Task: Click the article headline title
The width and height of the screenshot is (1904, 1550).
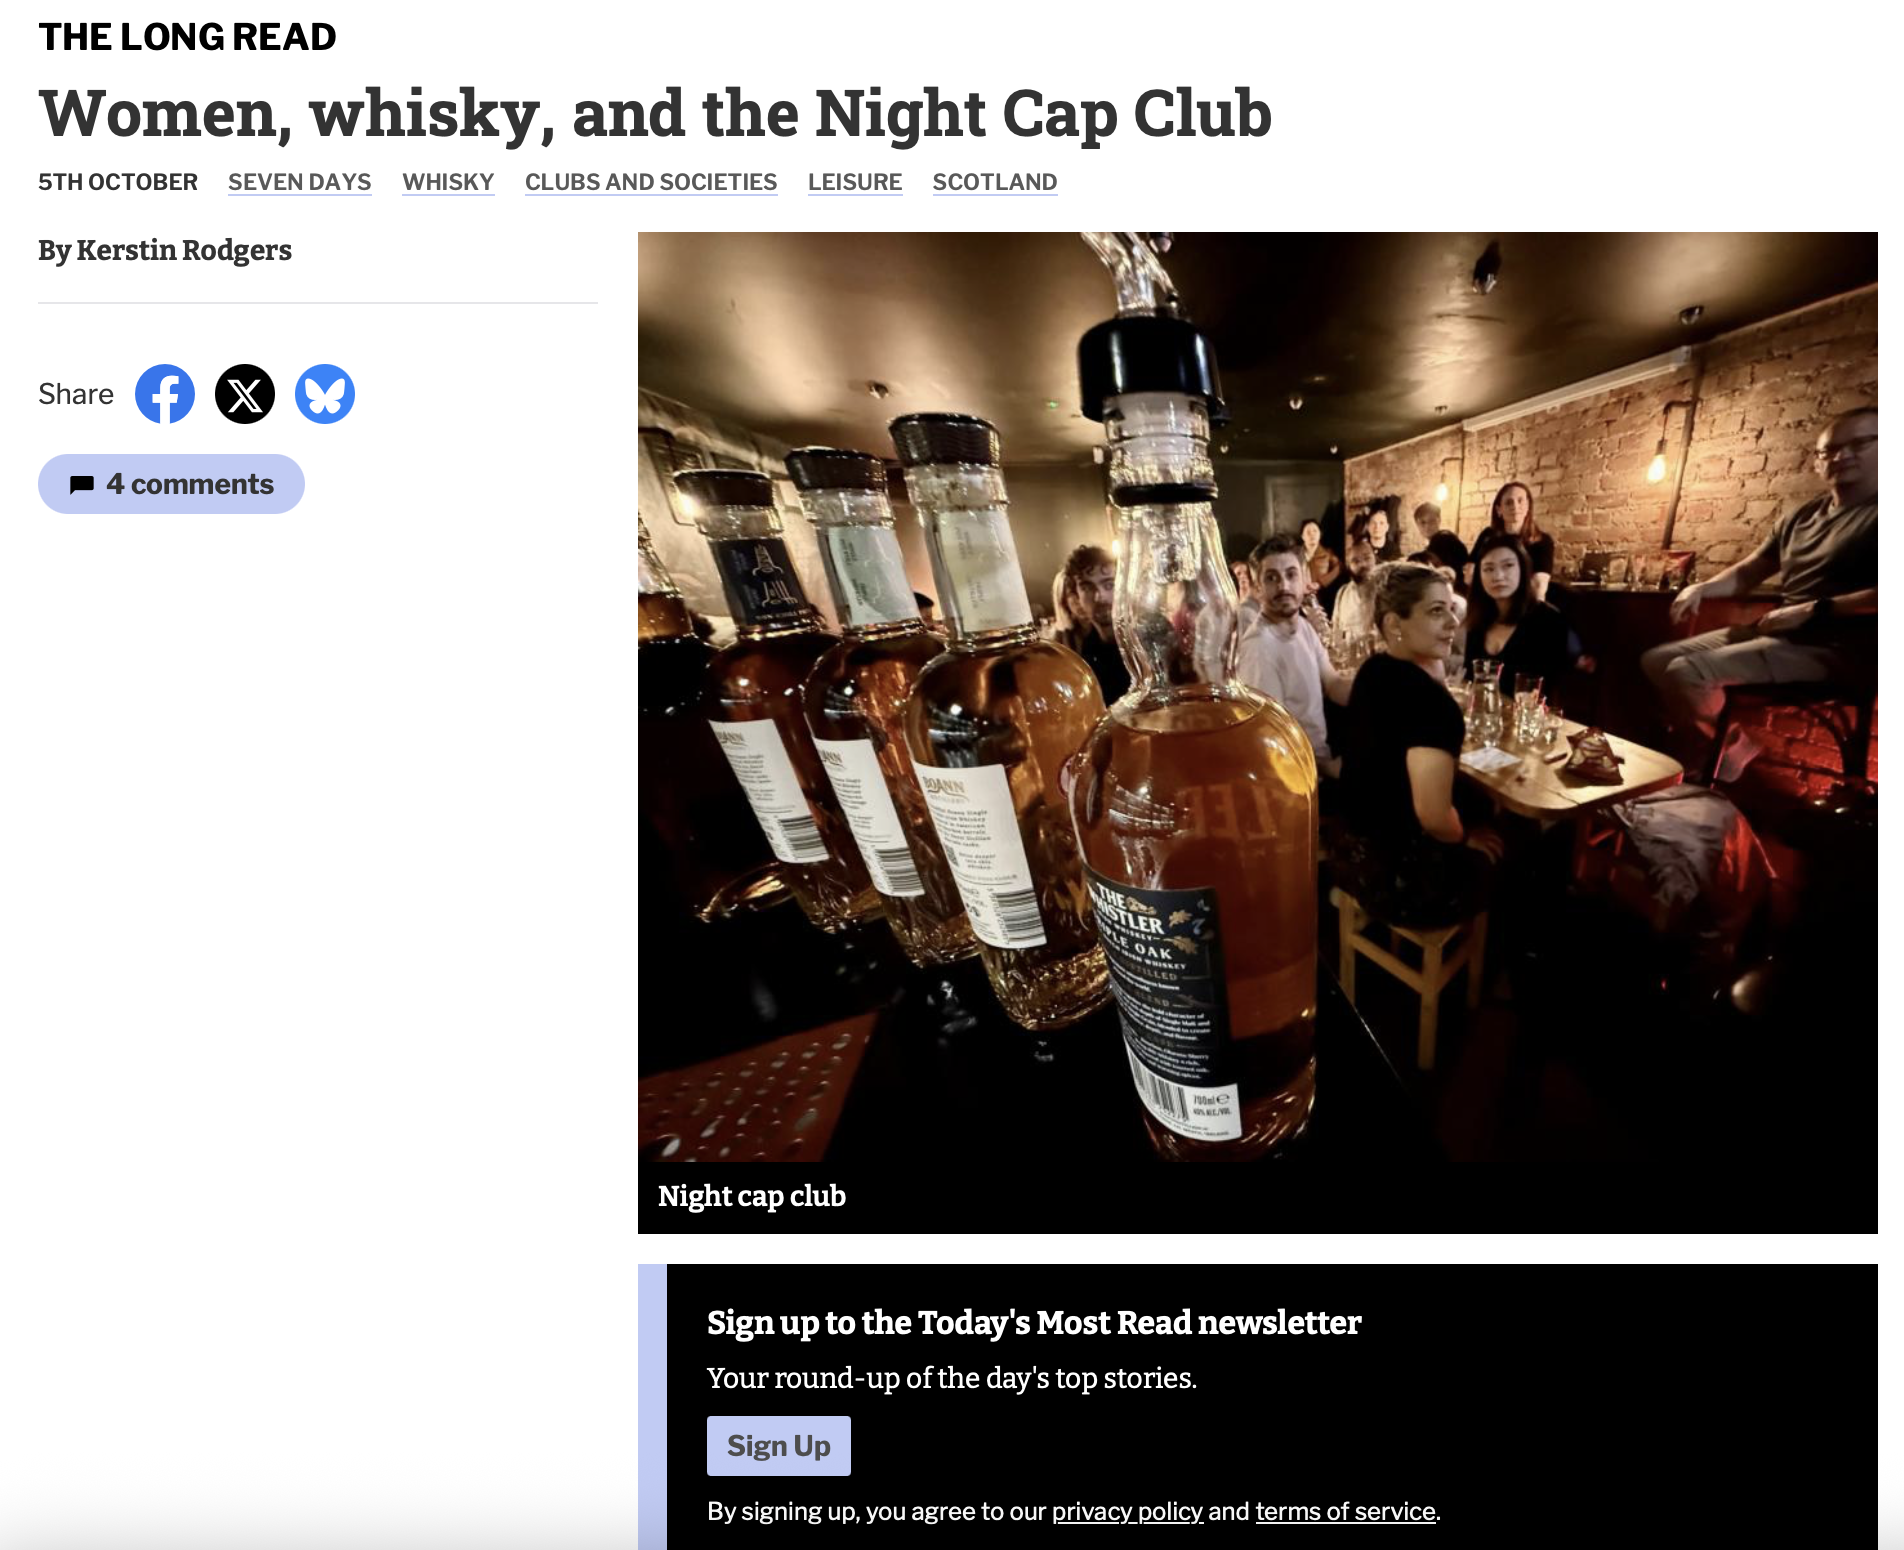Action: (x=655, y=113)
